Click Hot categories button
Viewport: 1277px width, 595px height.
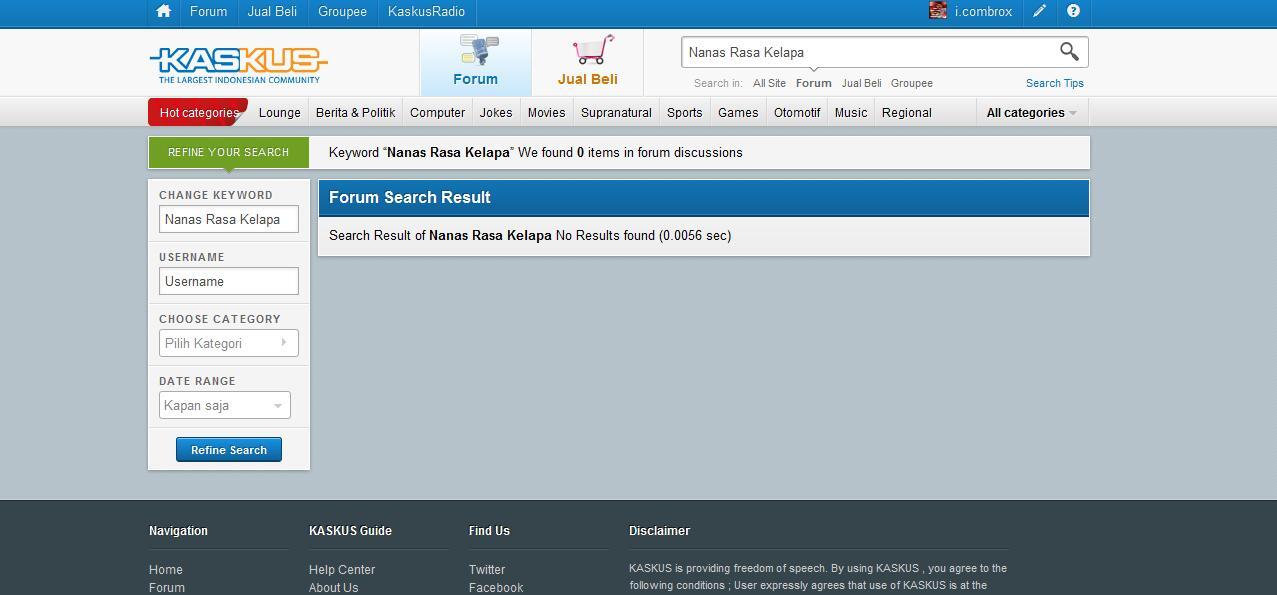point(198,112)
